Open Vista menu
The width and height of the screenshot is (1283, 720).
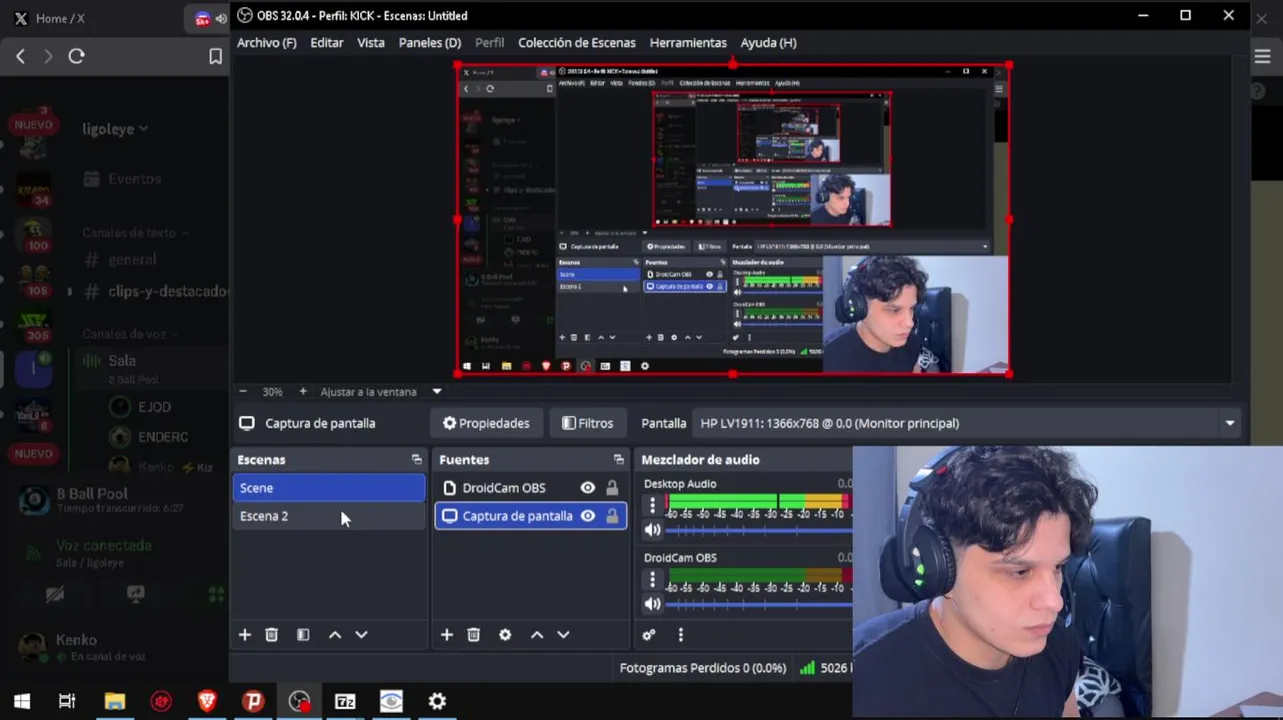[371, 43]
